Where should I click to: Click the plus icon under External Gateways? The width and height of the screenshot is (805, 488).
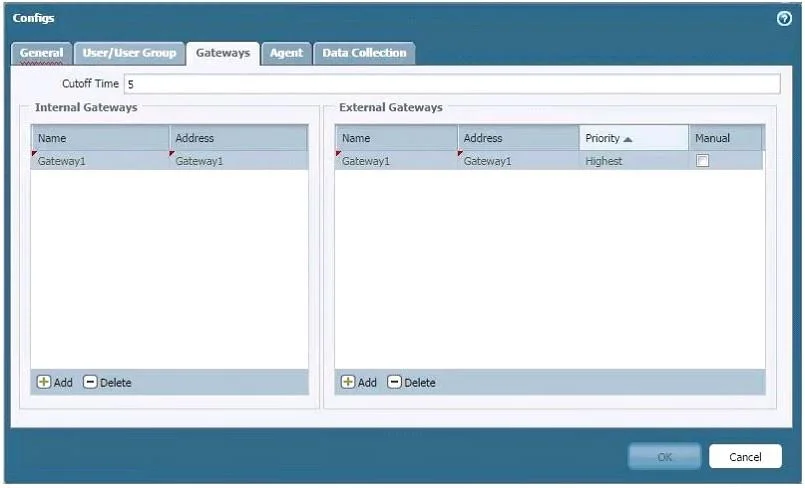[x=348, y=382]
